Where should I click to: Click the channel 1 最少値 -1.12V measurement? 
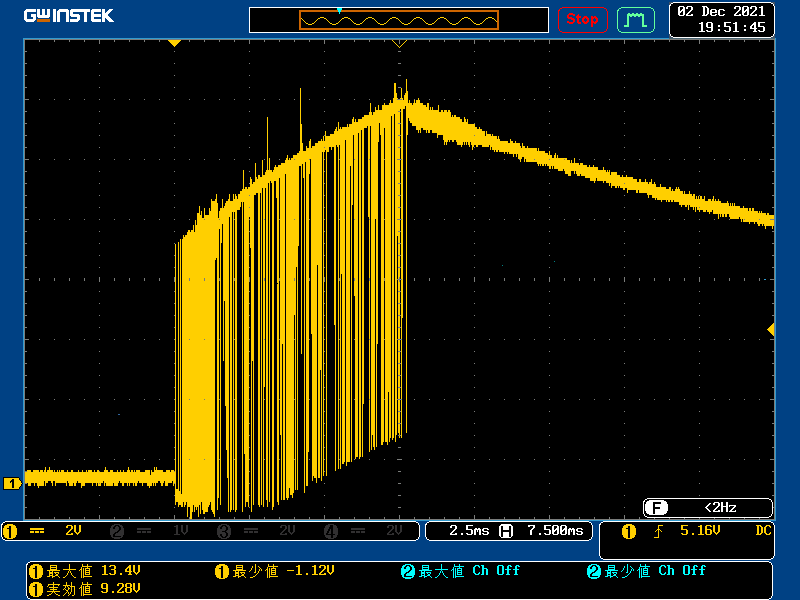[274, 571]
